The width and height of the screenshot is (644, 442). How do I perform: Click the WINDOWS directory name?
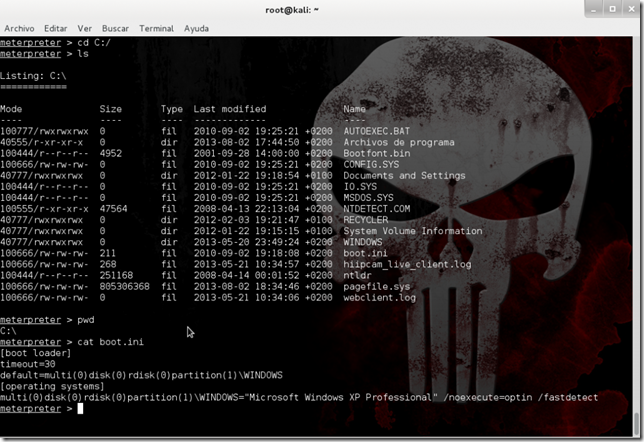[x=363, y=242]
